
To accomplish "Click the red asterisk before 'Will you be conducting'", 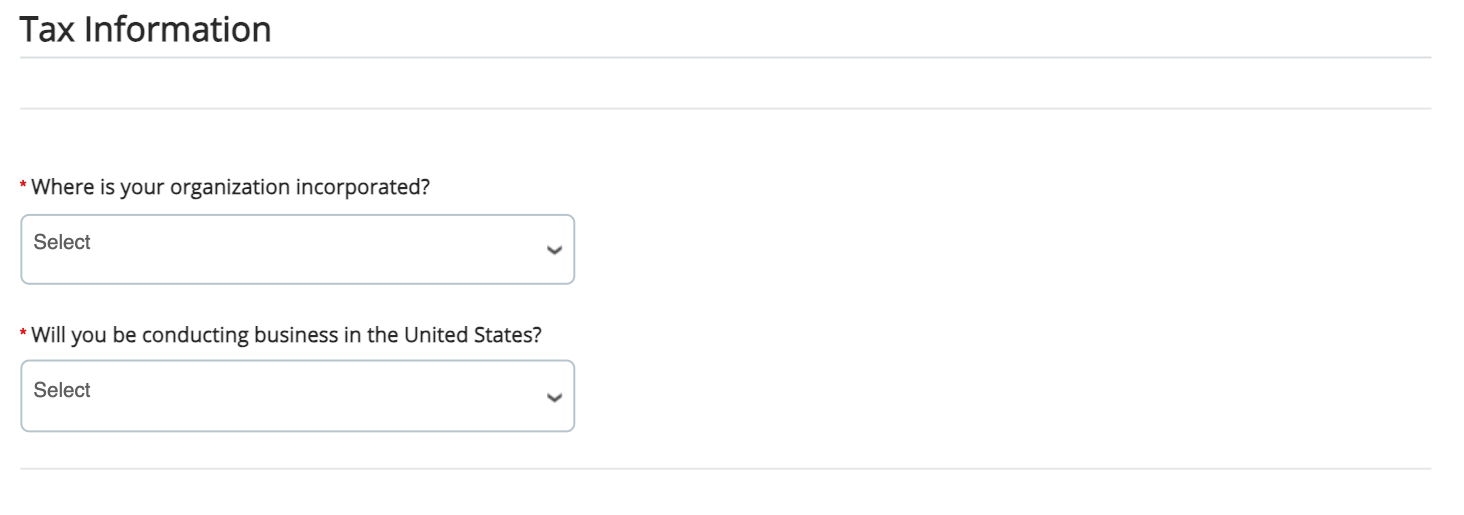I will click(24, 335).
